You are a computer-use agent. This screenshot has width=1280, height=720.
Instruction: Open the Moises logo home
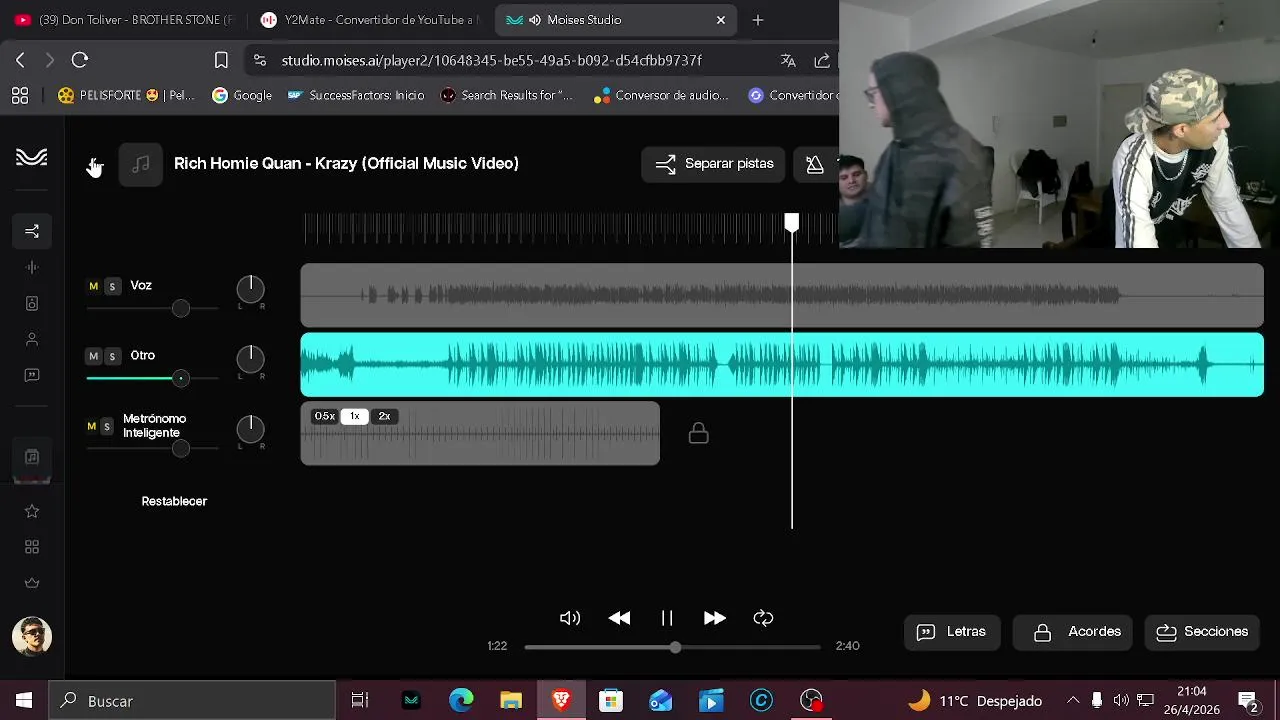point(31,157)
